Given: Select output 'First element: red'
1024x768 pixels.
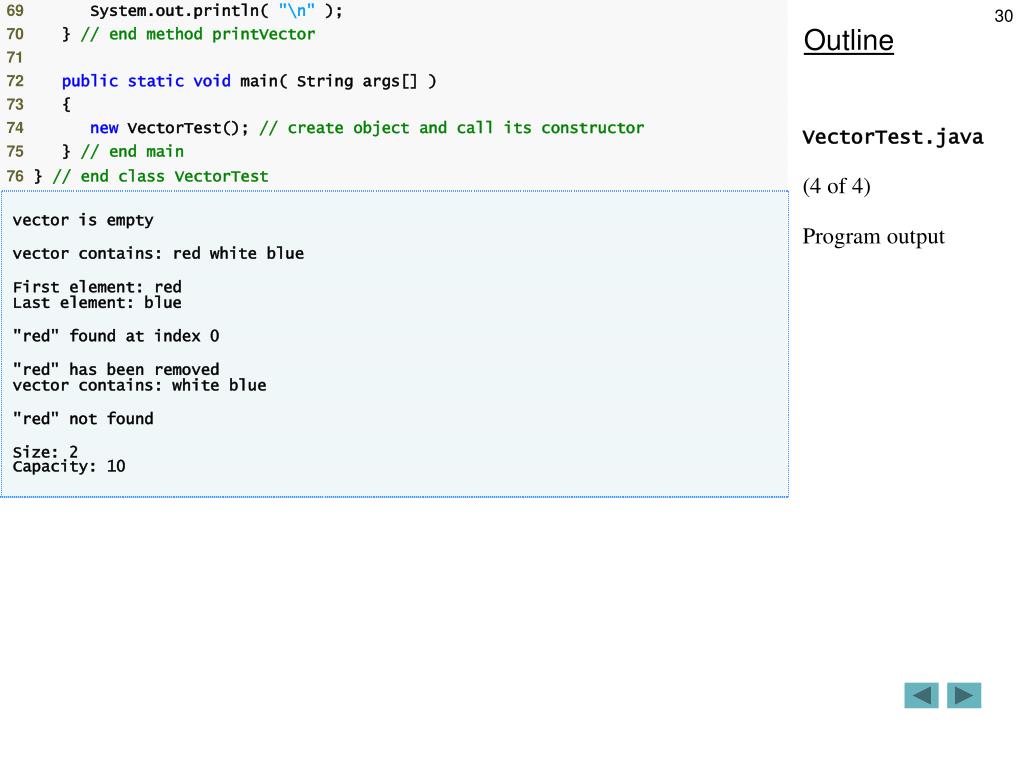Looking at the screenshot, I should pyautogui.click(x=97, y=287).
